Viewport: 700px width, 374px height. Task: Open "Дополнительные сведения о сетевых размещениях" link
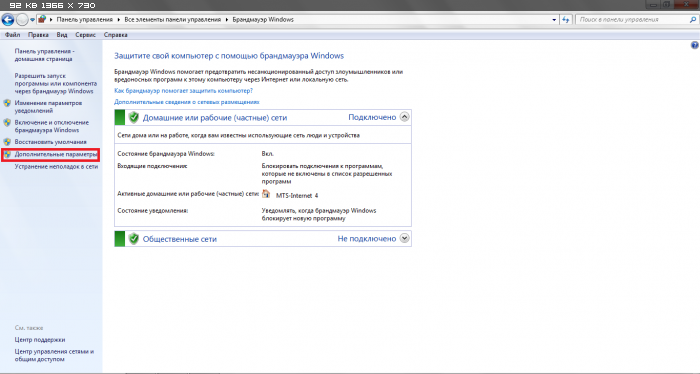(187, 102)
